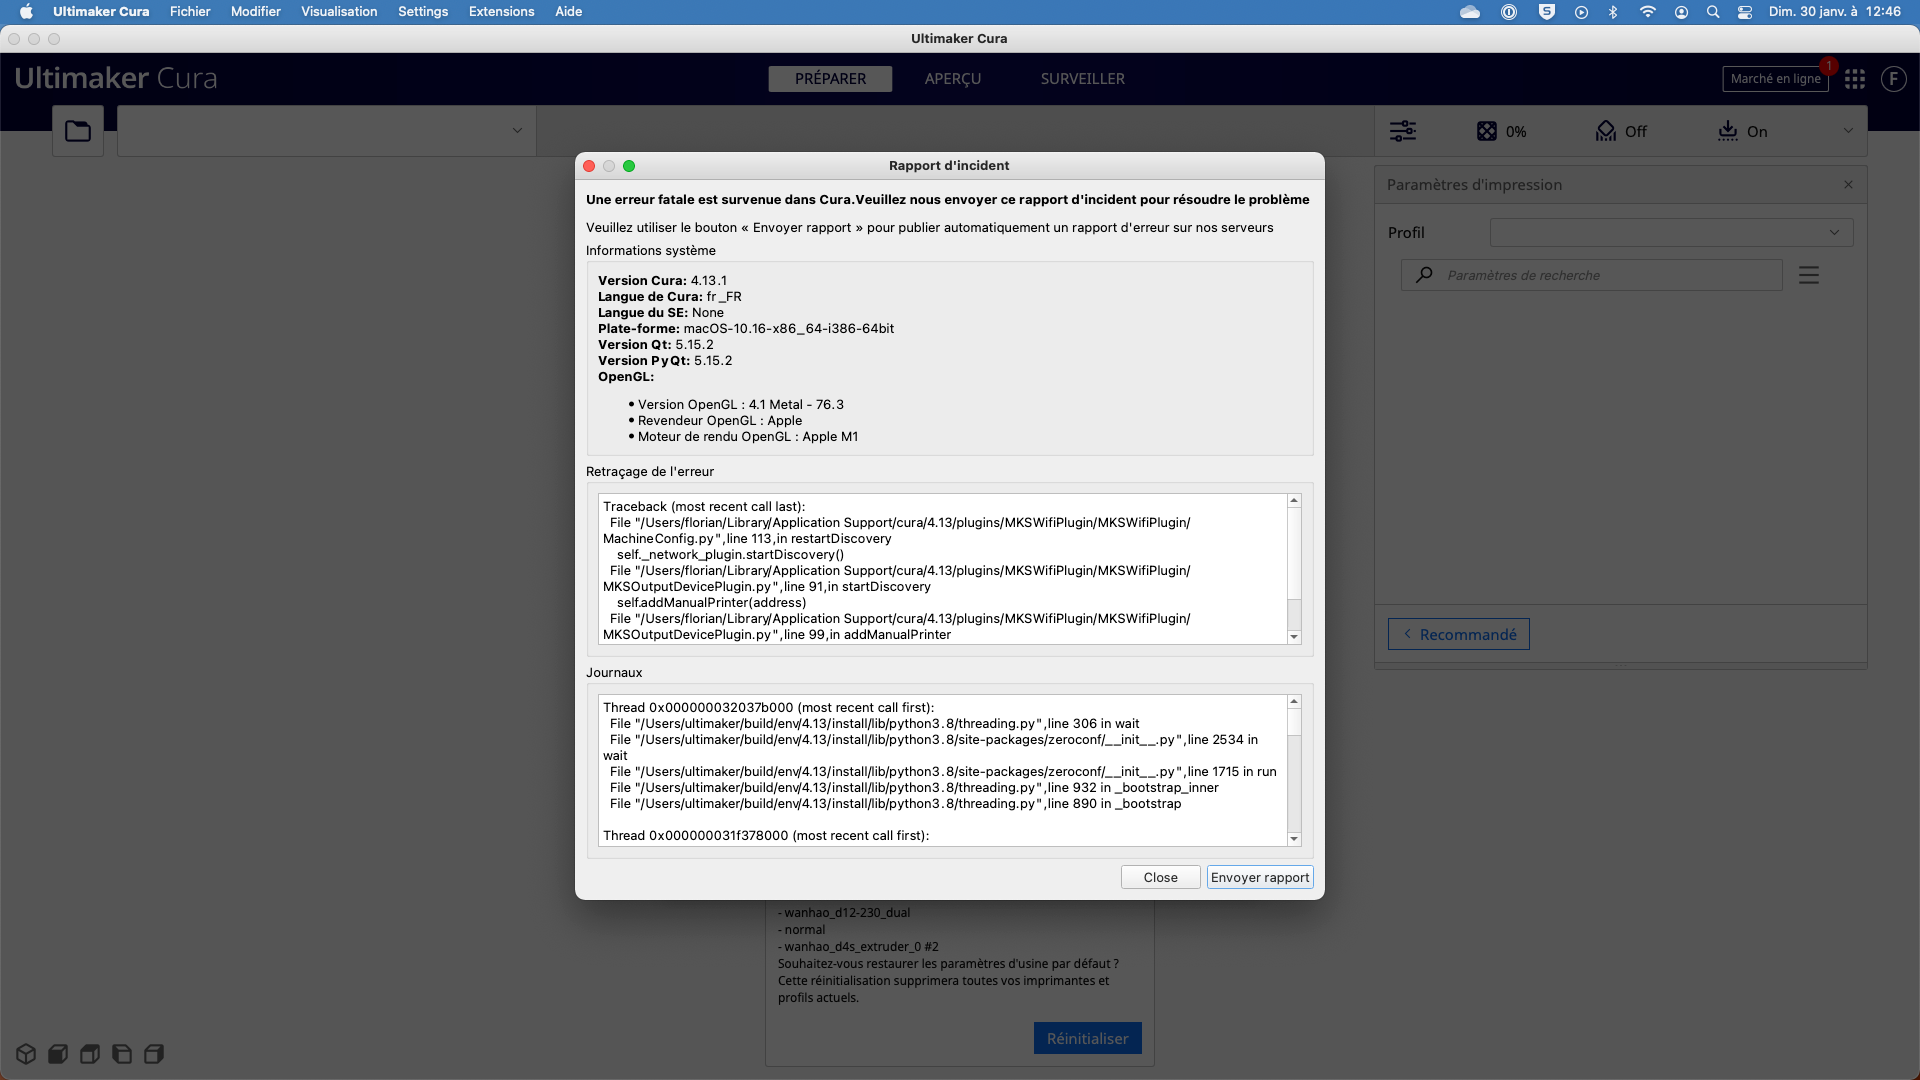Image resolution: width=1920 pixels, height=1080 pixels.
Task: Open the Aide menu
Action: [569, 12]
